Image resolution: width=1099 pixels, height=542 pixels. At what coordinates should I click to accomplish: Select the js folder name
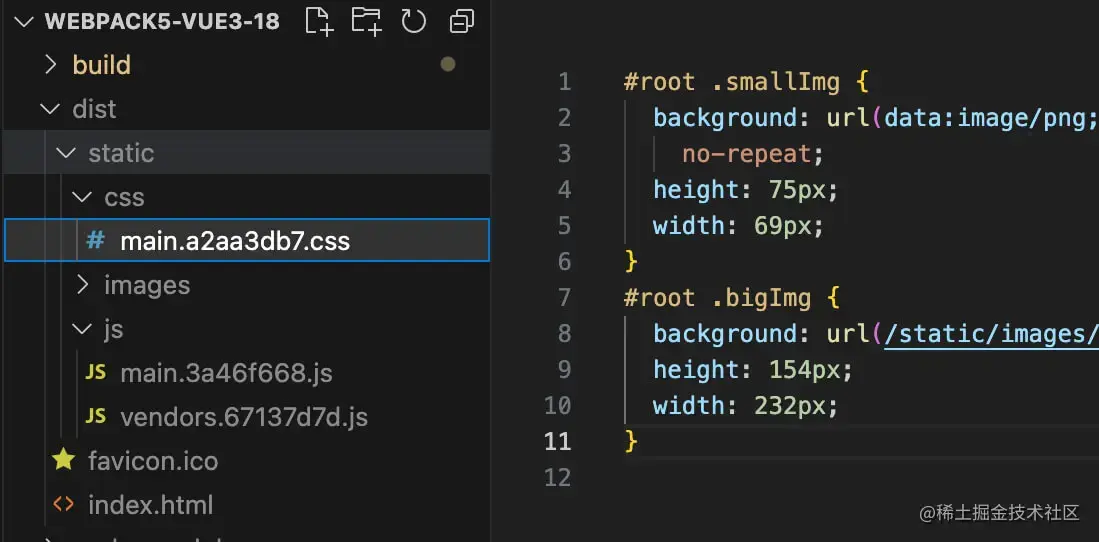pyautogui.click(x=114, y=330)
